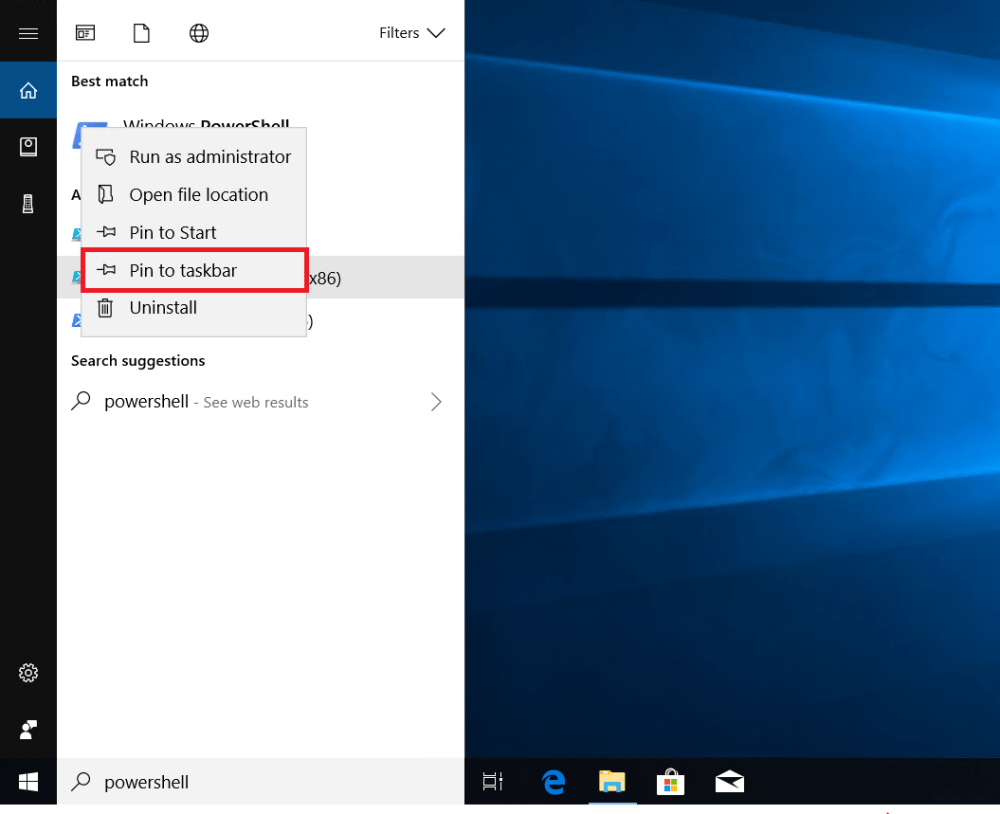
Task: Click the Feedback person icon
Action: click(x=28, y=729)
